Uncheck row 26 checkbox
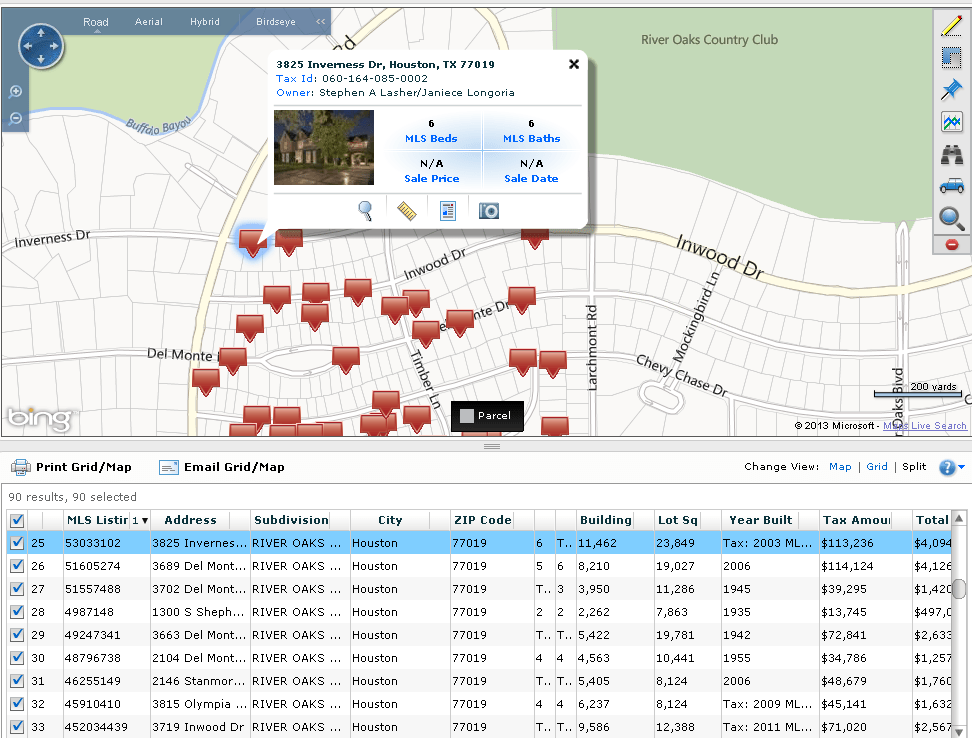 pyautogui.click(x=17, y=566)
